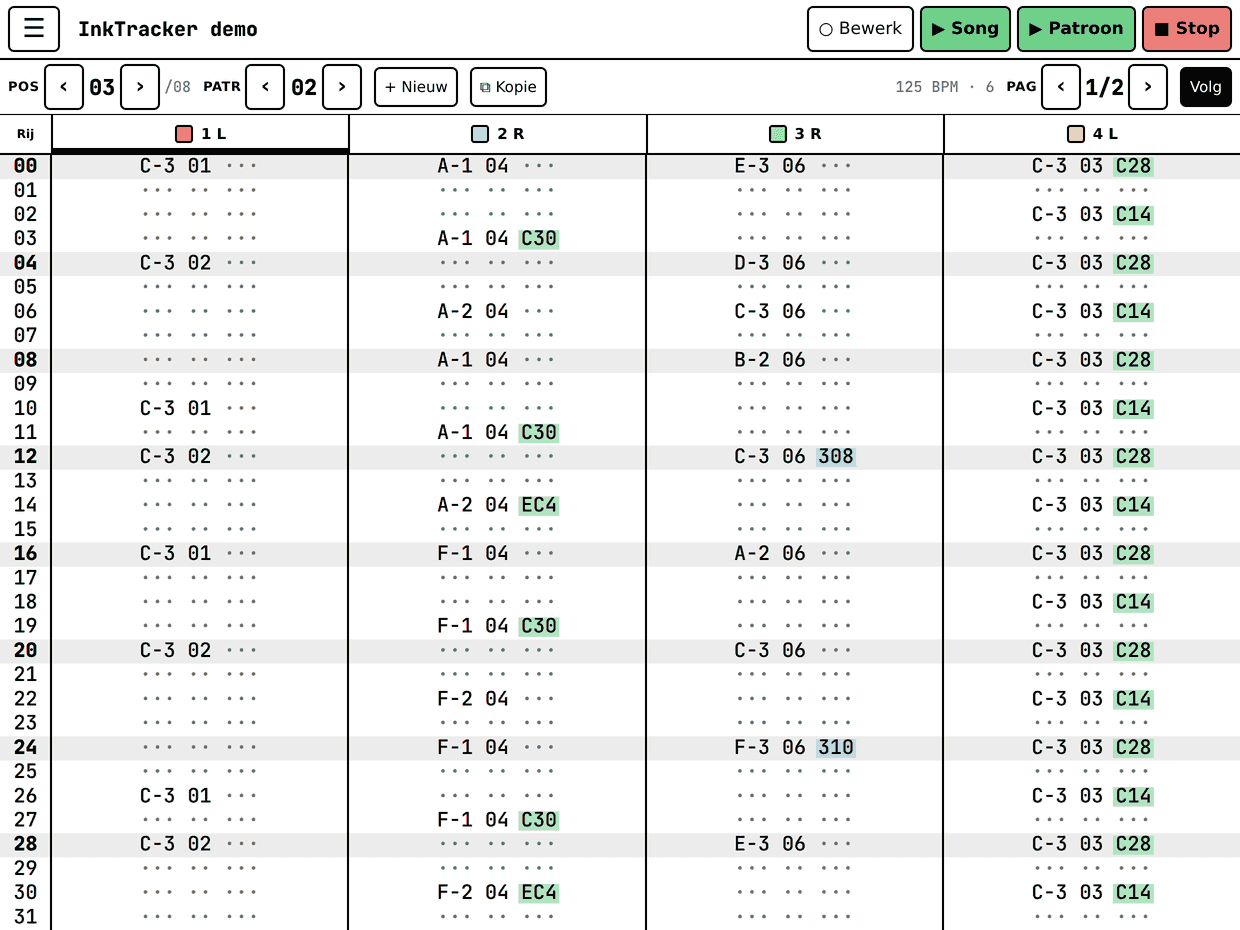Select the 1 L channel header
Screen dimensions: 1240x930
[200, 134]
